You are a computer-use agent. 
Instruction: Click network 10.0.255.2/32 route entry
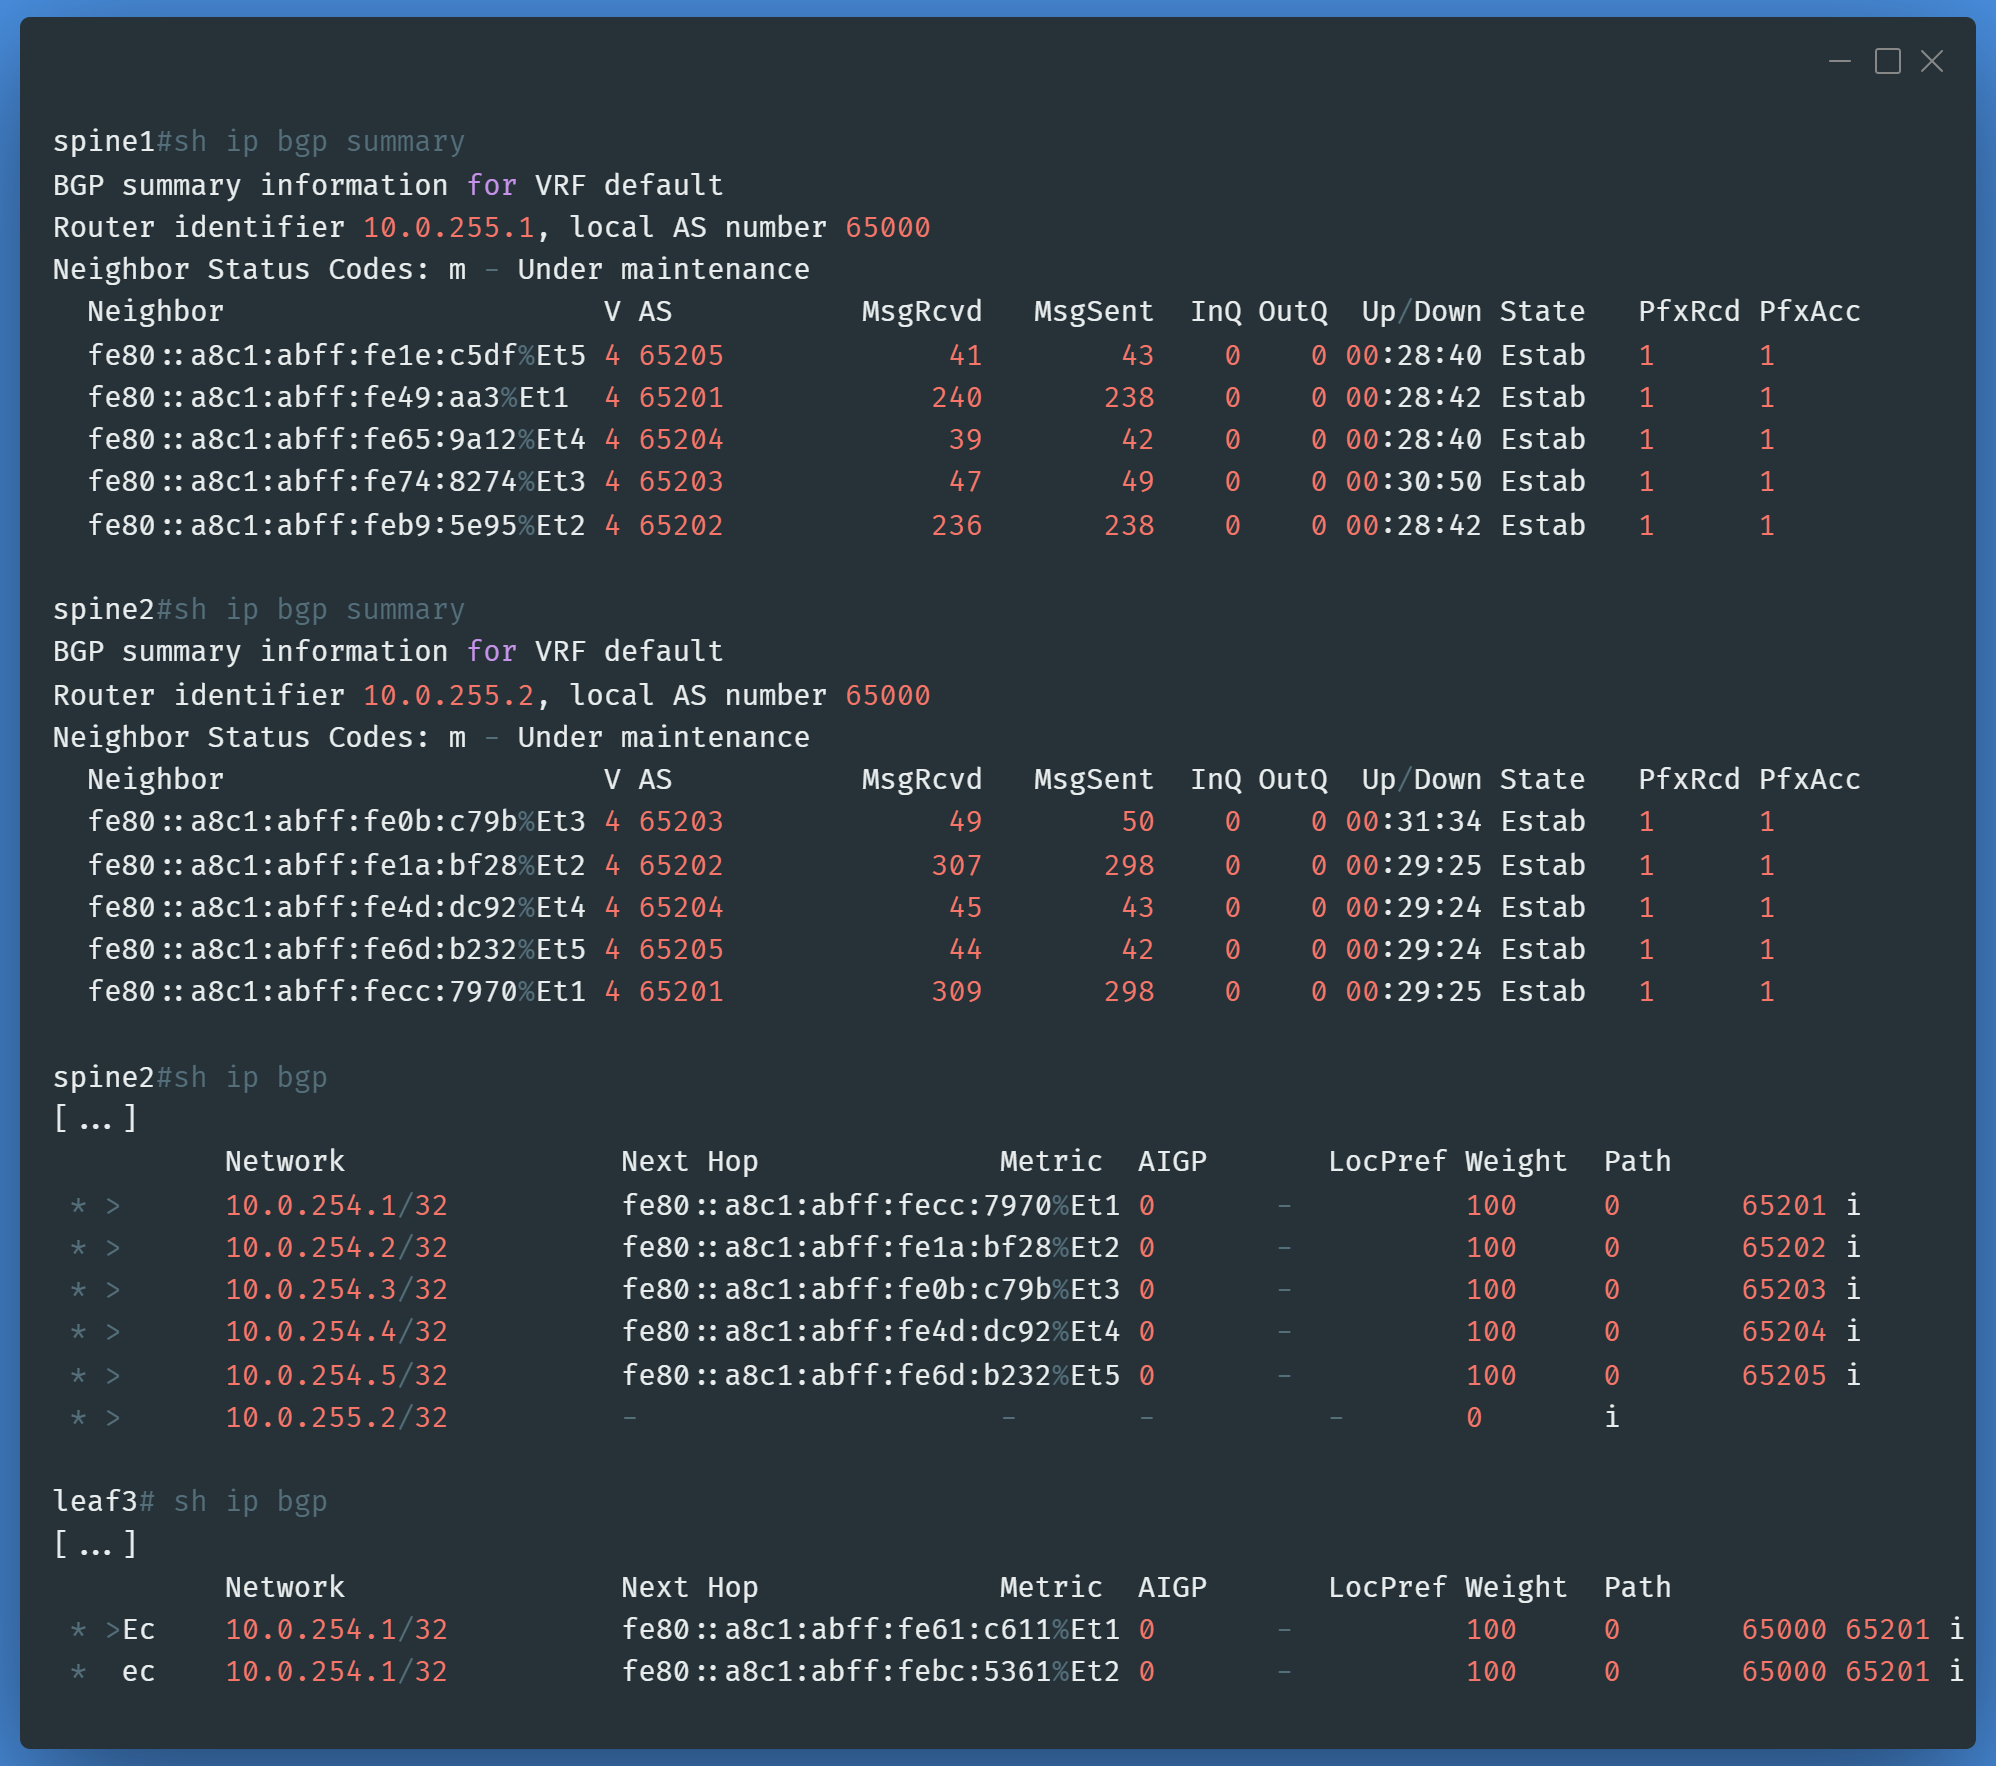[x=336, y=1418]
